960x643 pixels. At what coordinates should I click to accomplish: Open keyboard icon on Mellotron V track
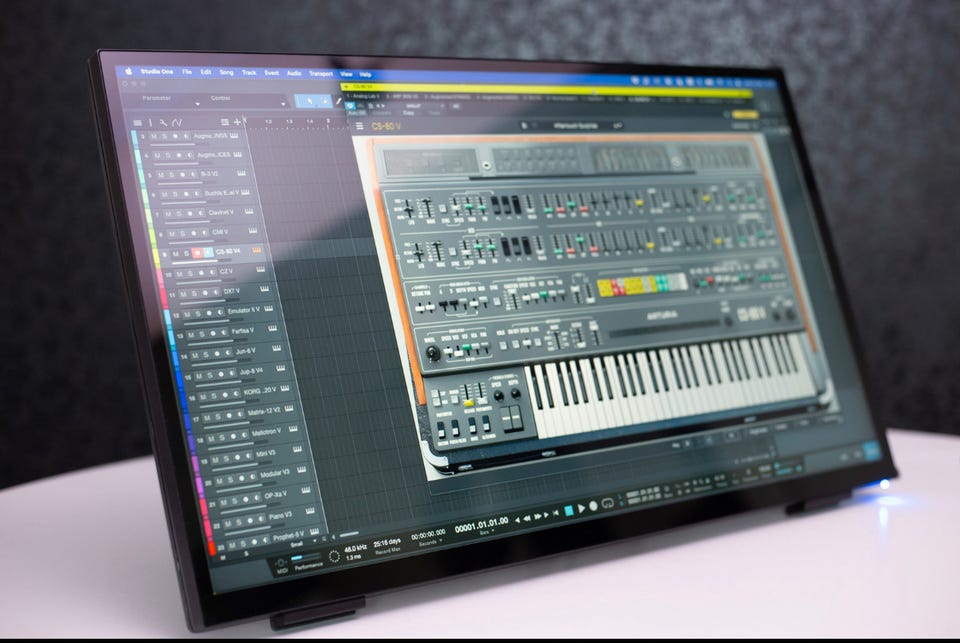point(293,429)
